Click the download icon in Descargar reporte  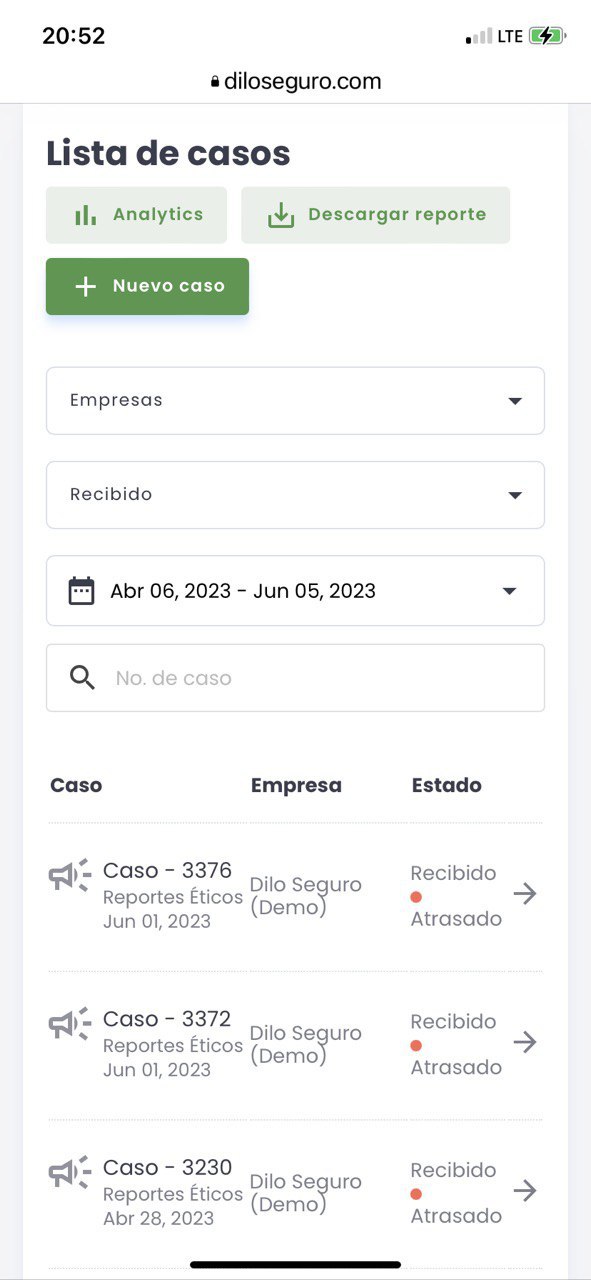(281, 215)
